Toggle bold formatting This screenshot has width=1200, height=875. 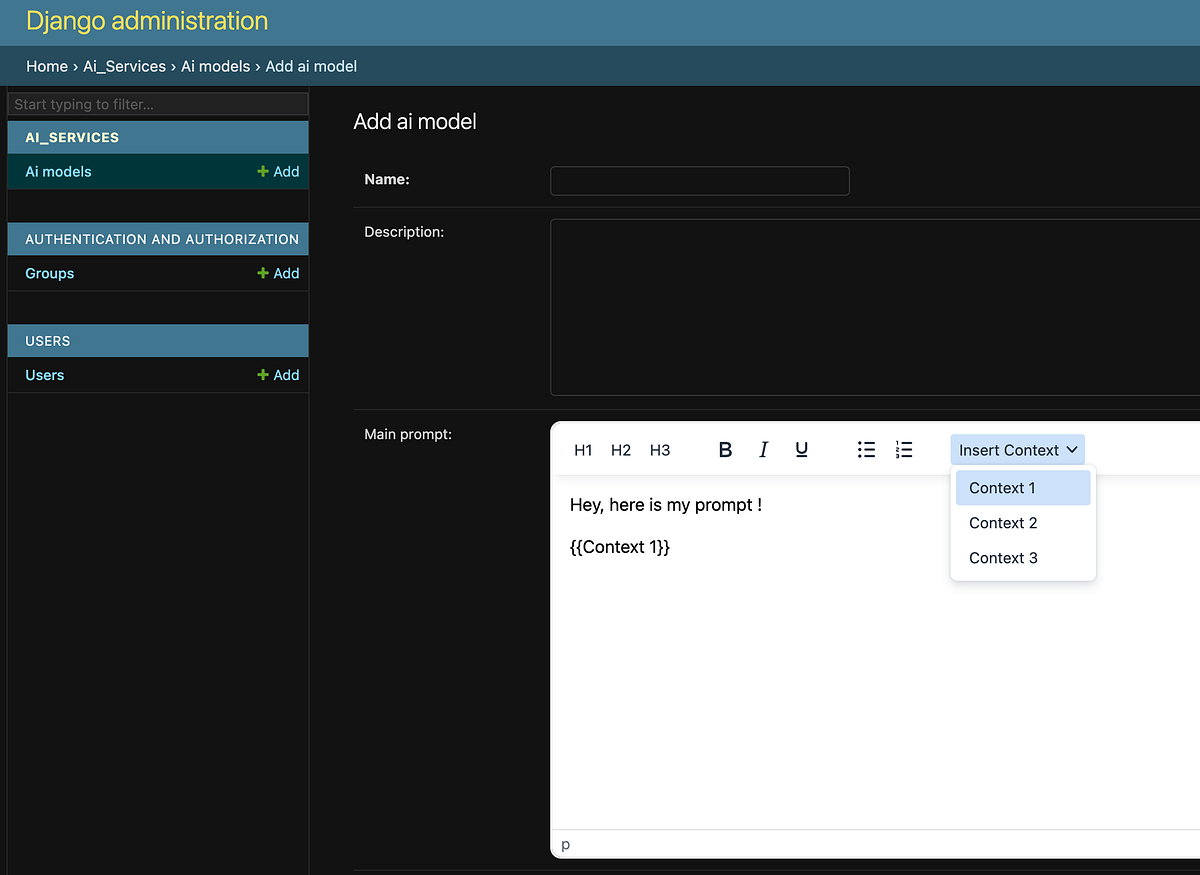point(725,449)
